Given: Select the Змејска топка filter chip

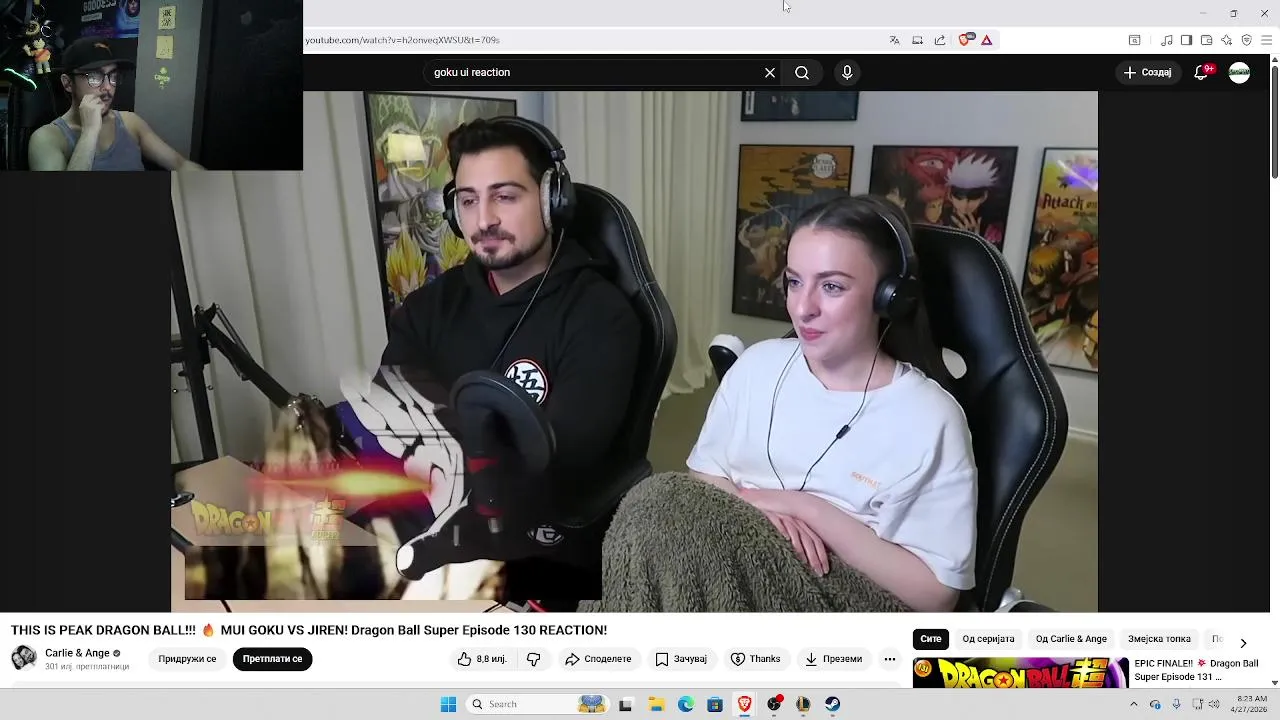Looking at the screenshot, I should click(x=1159, y=639).
